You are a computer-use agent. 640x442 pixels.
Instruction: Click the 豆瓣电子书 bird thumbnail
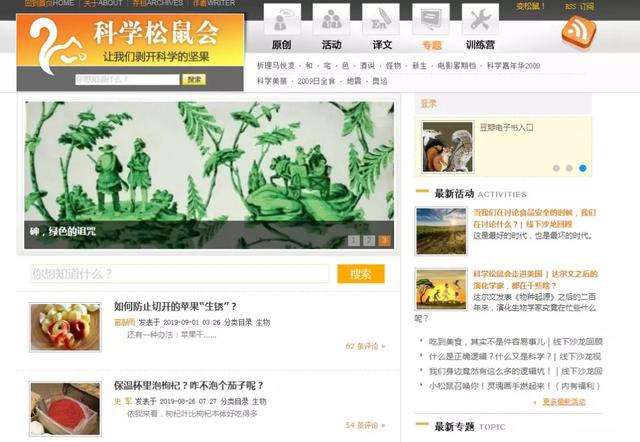pyautogui.click(x=448, y=147)
